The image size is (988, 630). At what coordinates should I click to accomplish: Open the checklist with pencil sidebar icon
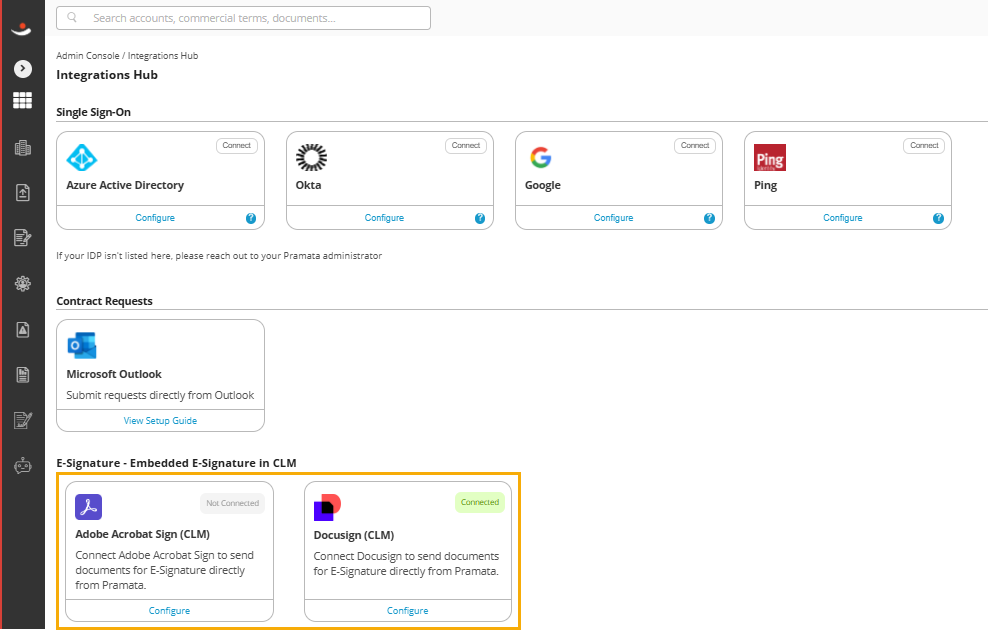(x=23, y=420)
